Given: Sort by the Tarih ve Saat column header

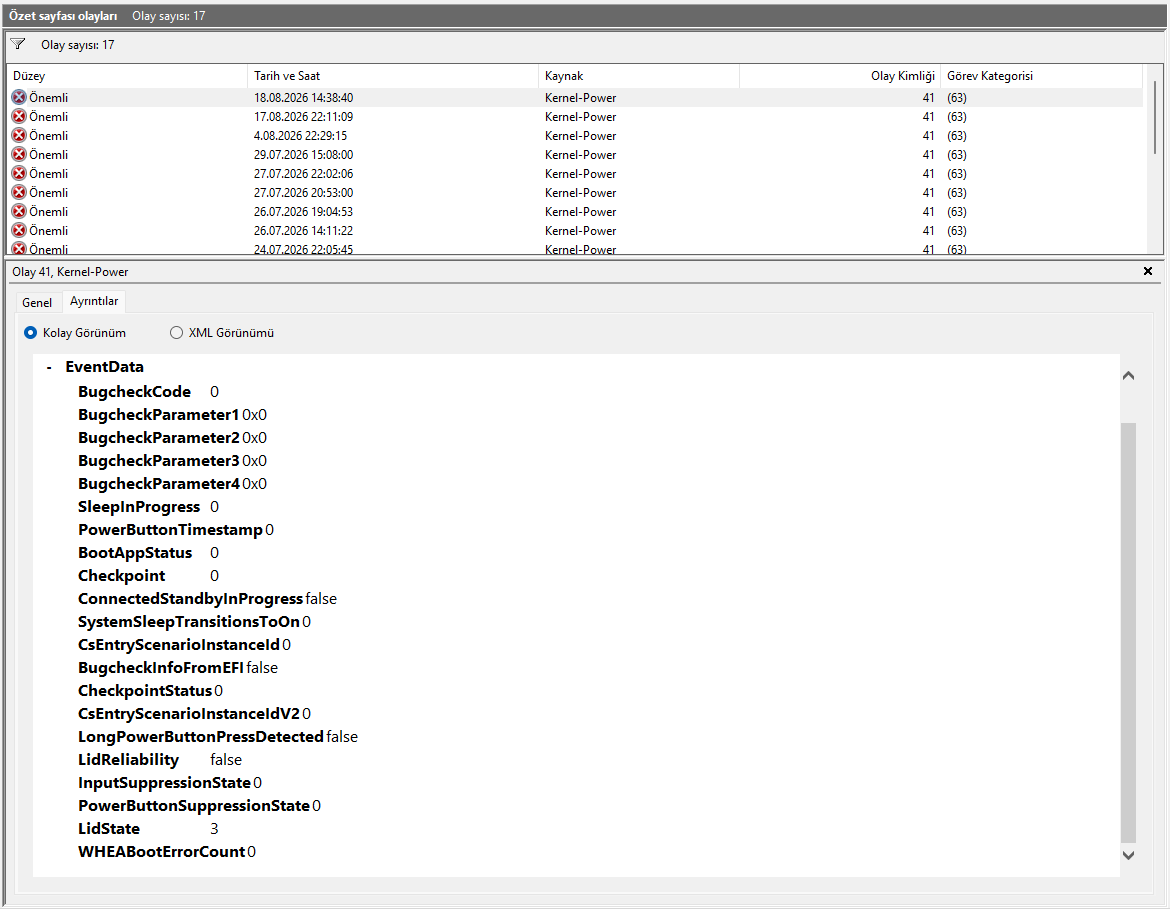Looking at the screenshot, I should pos(392,76).
